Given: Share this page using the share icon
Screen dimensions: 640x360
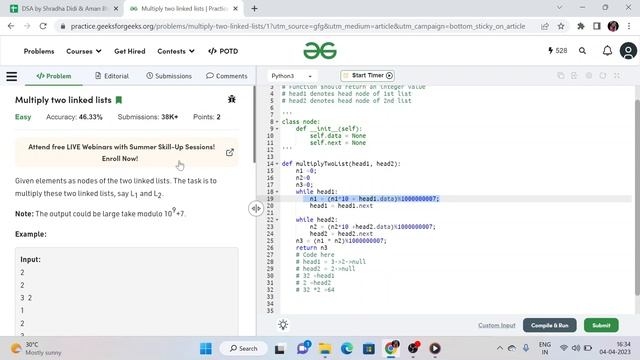Looking at the screenshot, I should [x=545, y=26].
